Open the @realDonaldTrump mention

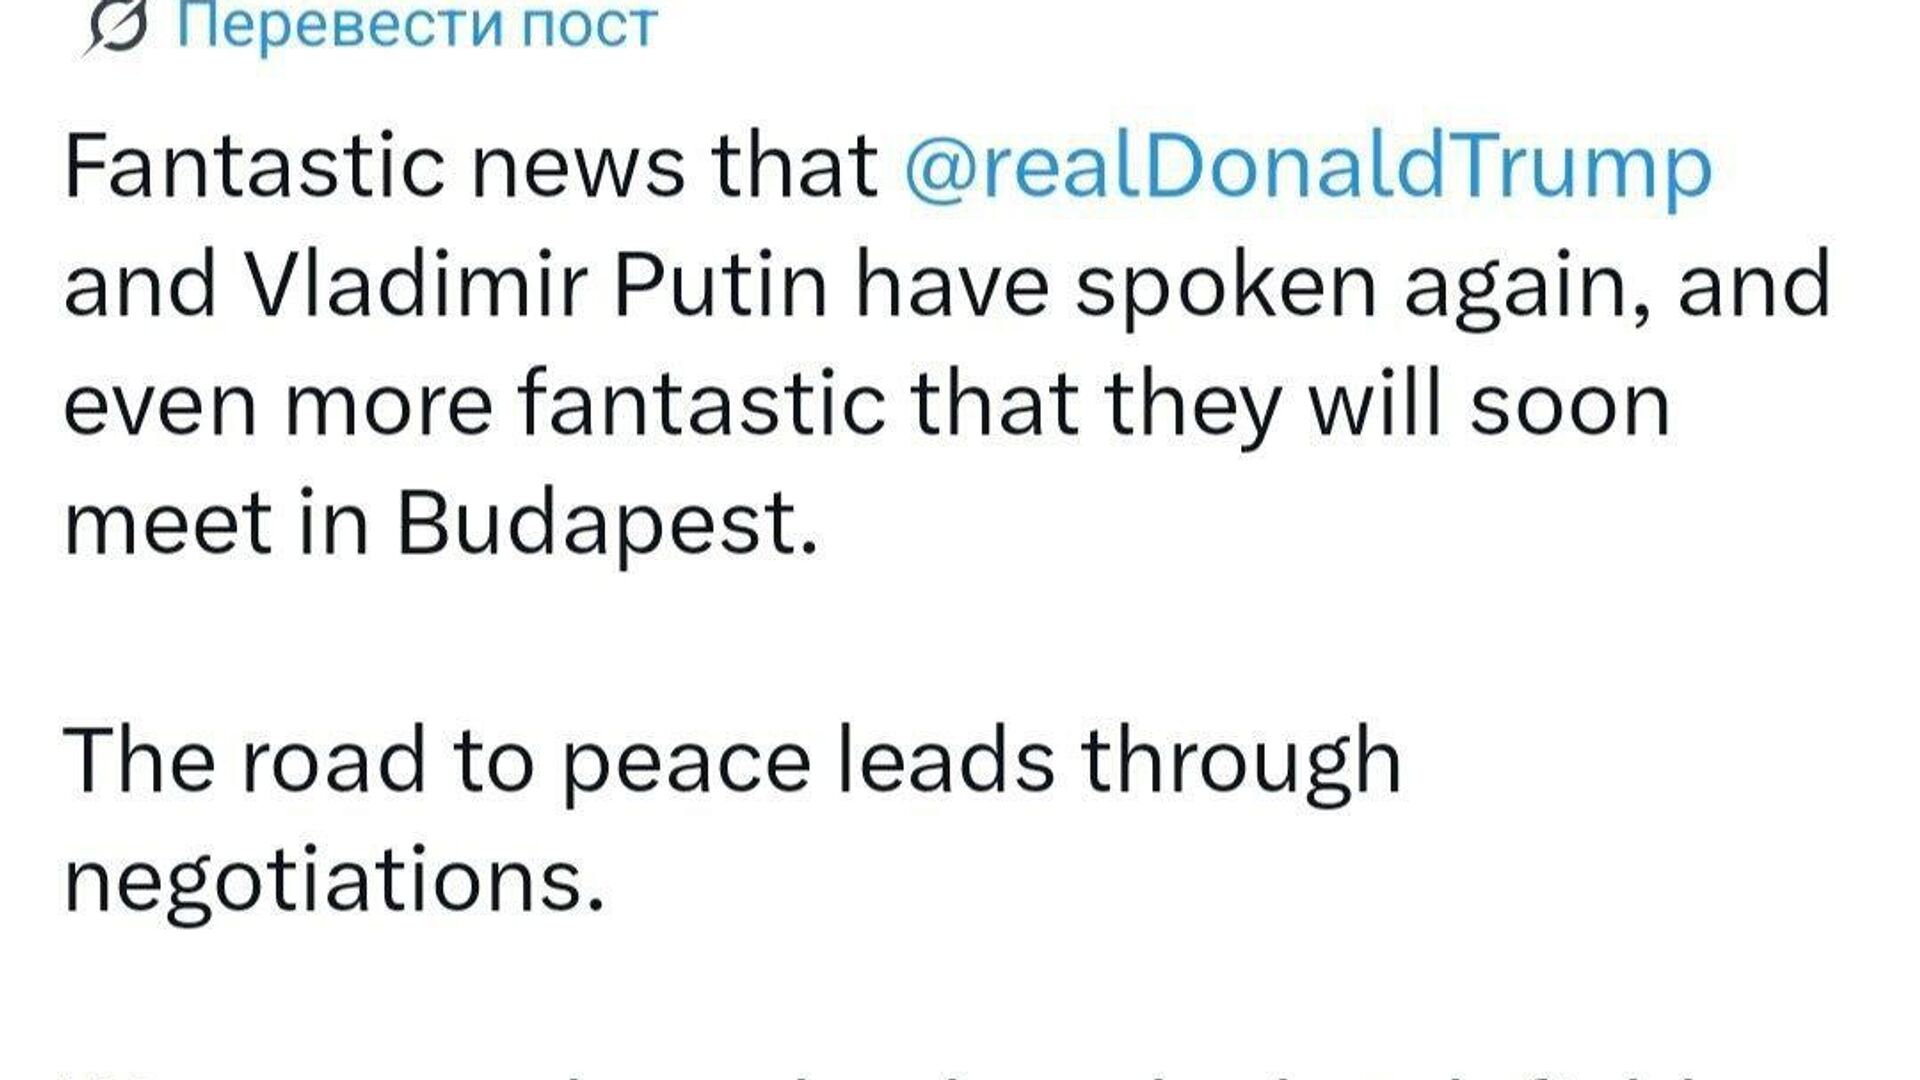point(1307,167)
